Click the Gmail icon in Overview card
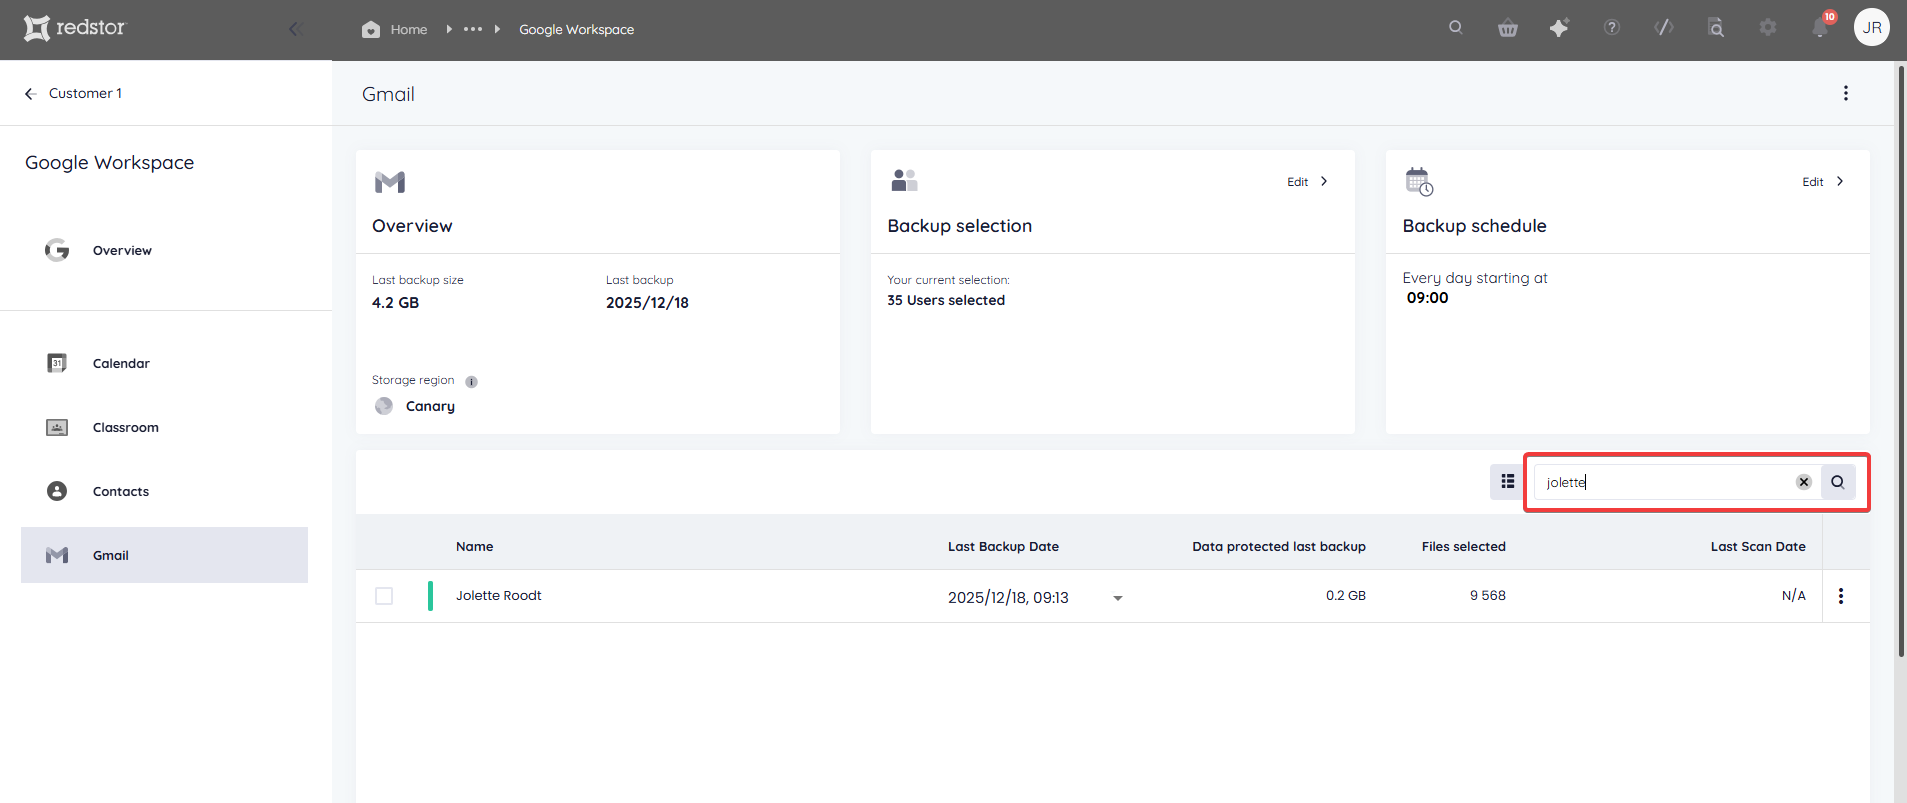The width and height of the screenshot is (1907, 803). tap(390, 182)
